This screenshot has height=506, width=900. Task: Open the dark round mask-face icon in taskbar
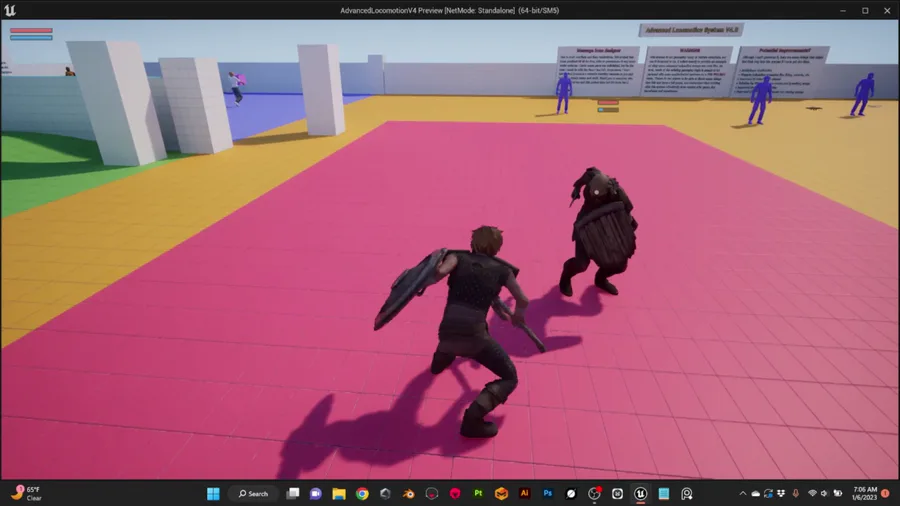pyautogui.click(x=432, y=493)
